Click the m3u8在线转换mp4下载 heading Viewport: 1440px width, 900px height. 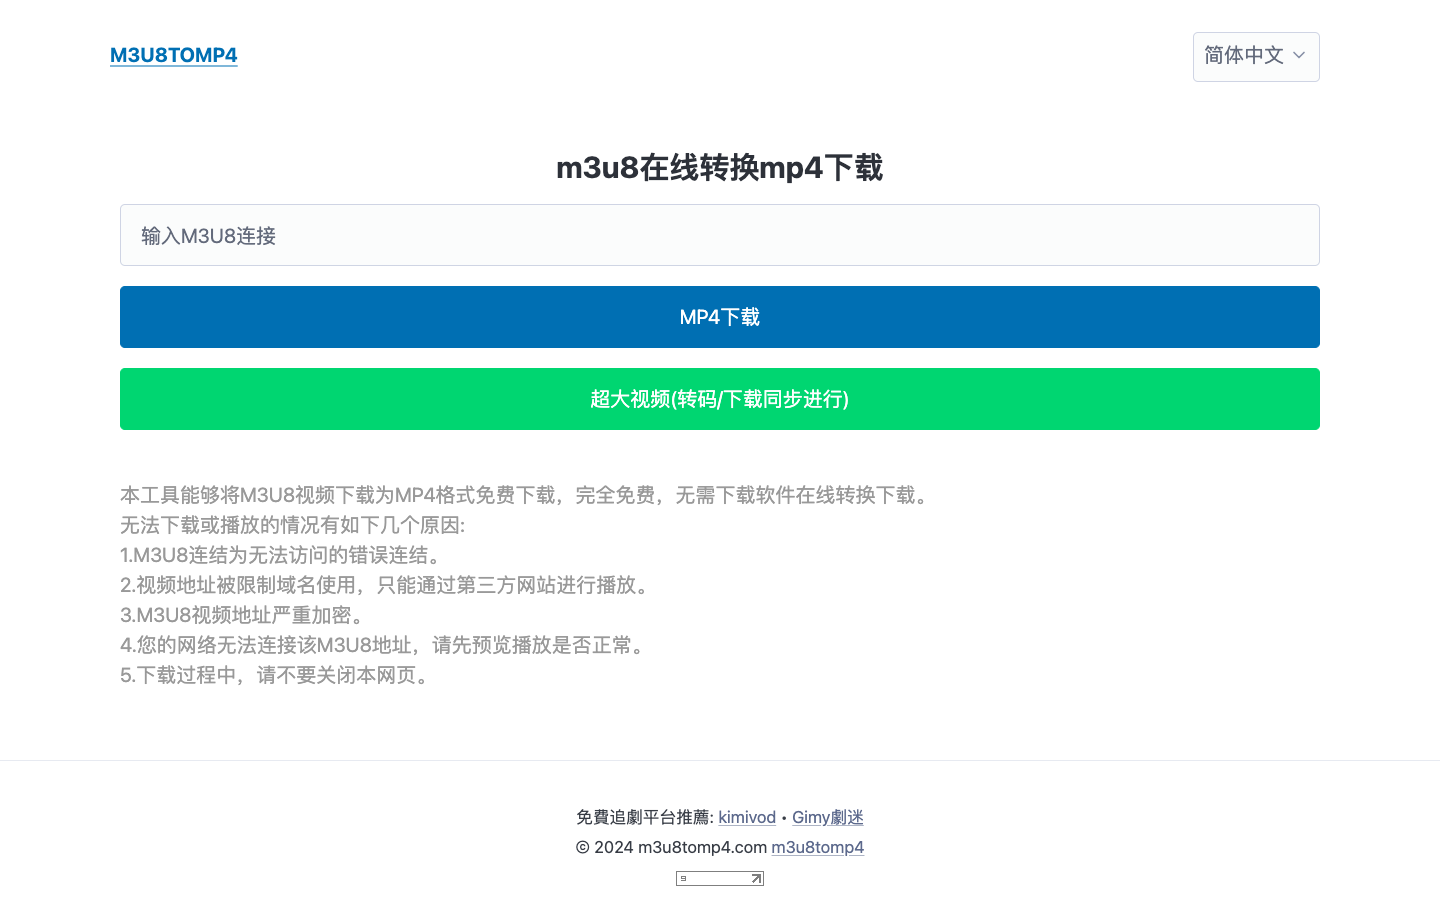pyautogui.click(x=719, y=168)
